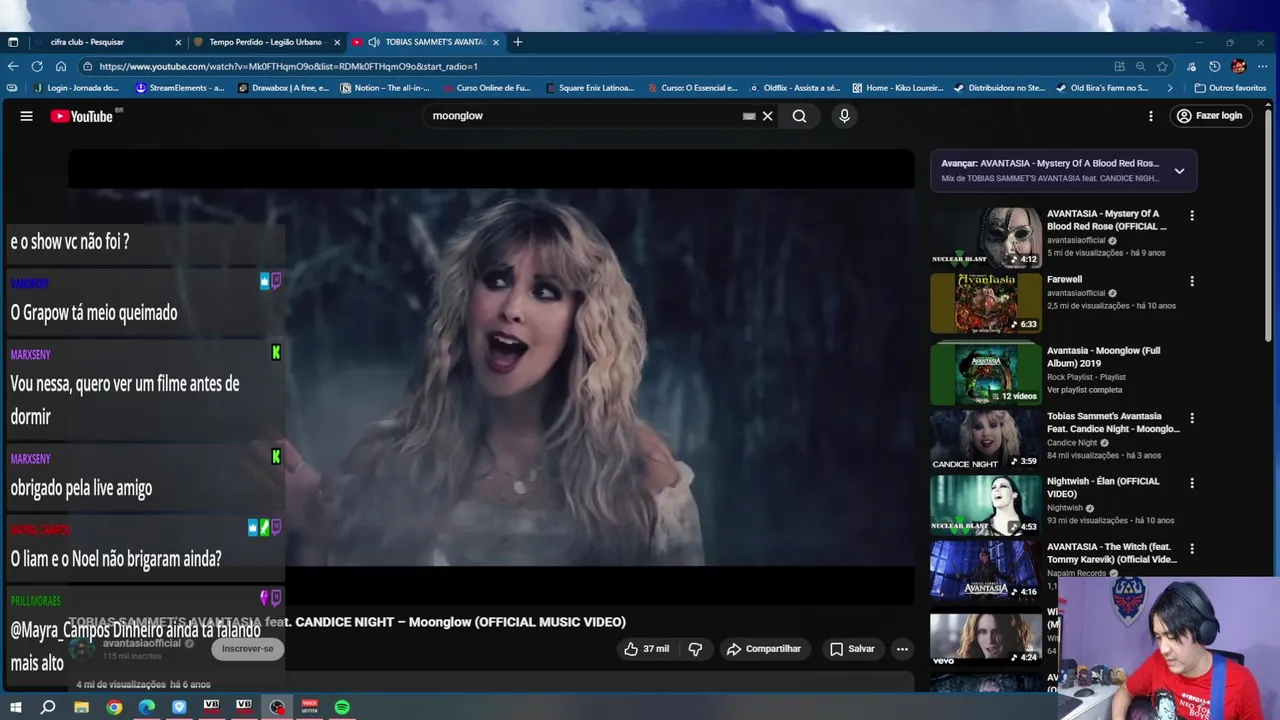Screen dimensions: 1280x720
Task: Play the Farewell video thumbnail
Action: [986, 303]
